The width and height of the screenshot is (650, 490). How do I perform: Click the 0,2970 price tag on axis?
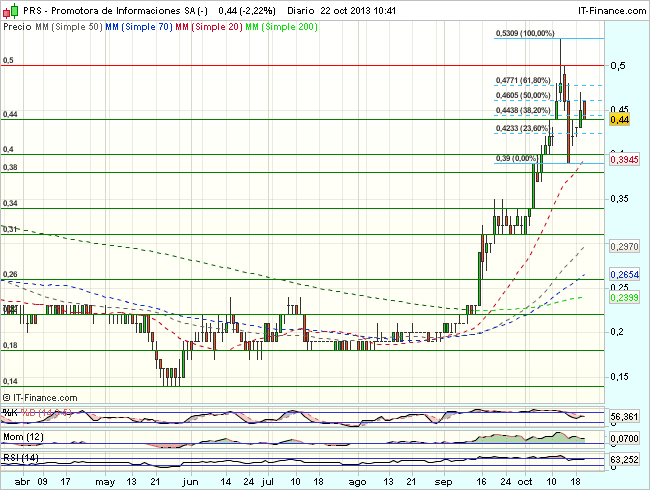pyautogui.click(x=623, y=245)
